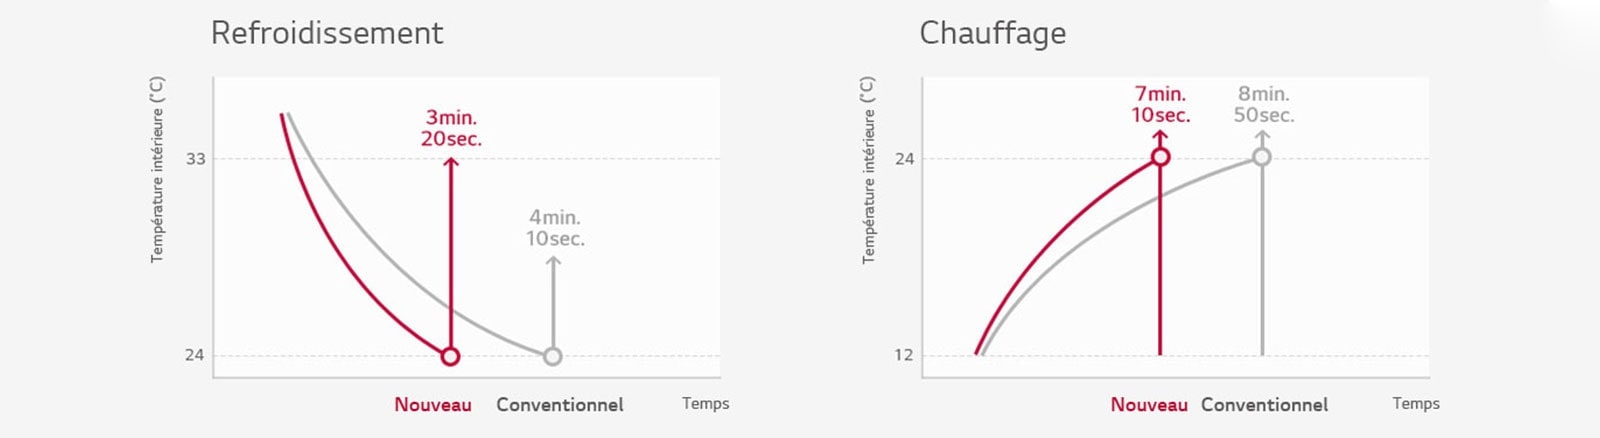Click the 4min. 10sec. time label
1600x438 pixels.
pos(555,228)
